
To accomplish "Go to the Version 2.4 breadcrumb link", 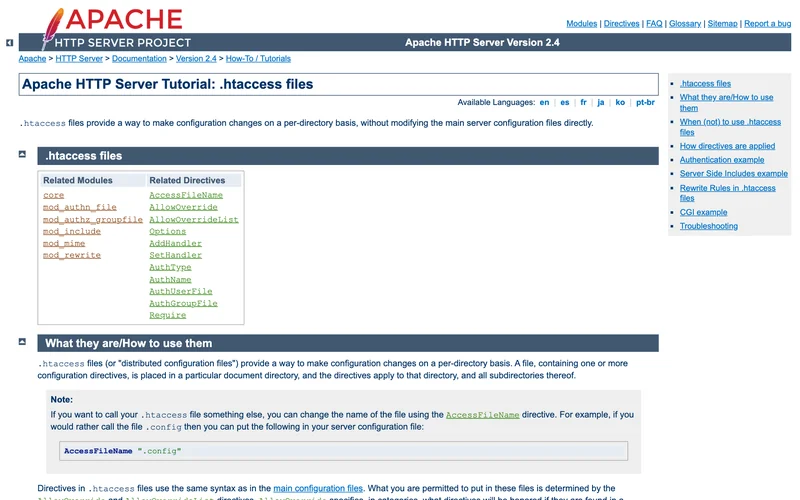I will click(196, 59).
